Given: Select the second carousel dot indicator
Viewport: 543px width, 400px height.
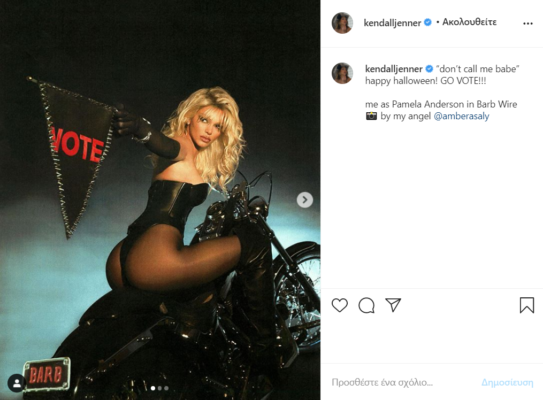Looking at the screenshot, I should tap(160, 388).
